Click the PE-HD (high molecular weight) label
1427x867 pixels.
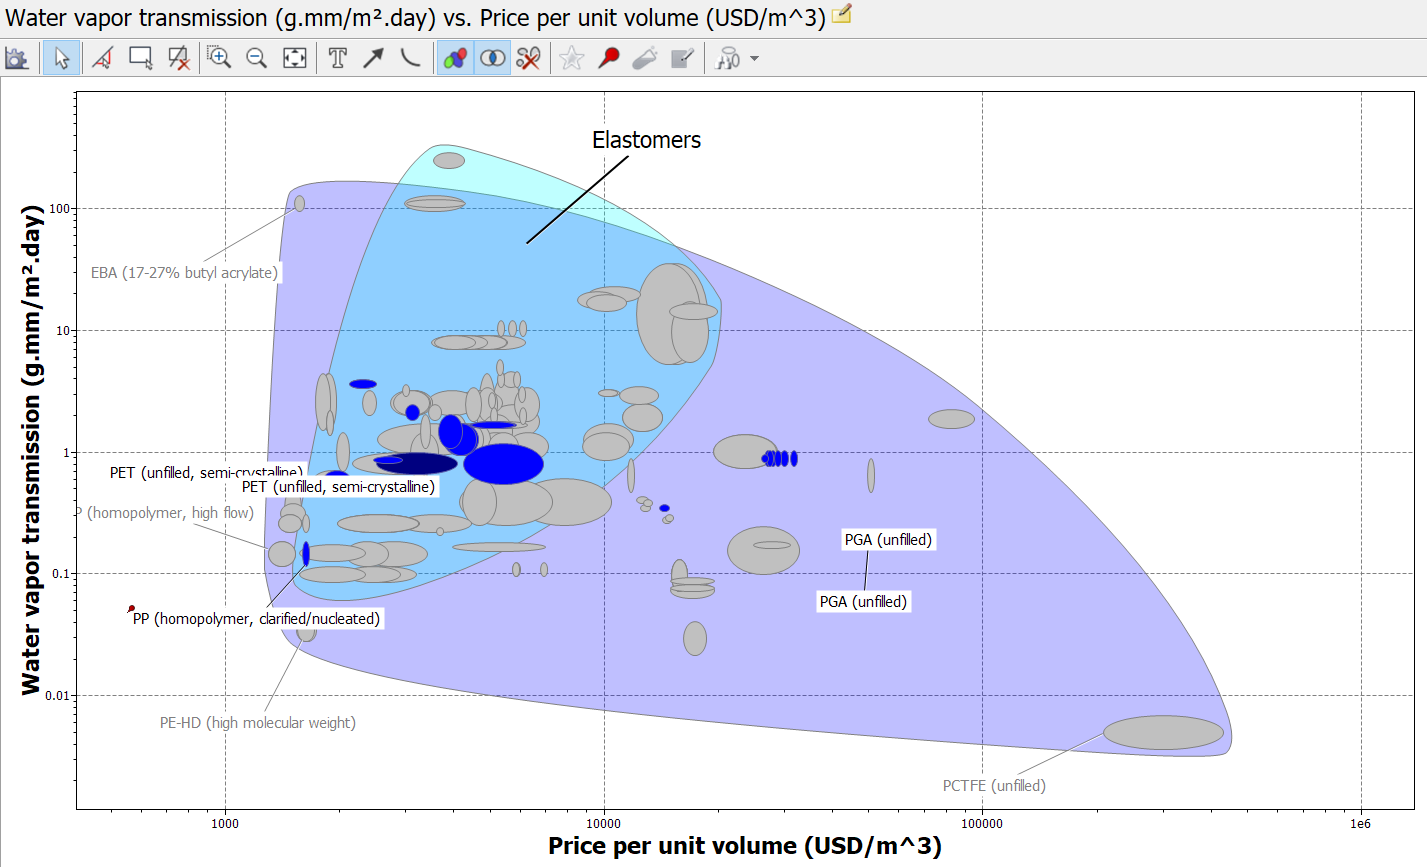pos(258,722)
